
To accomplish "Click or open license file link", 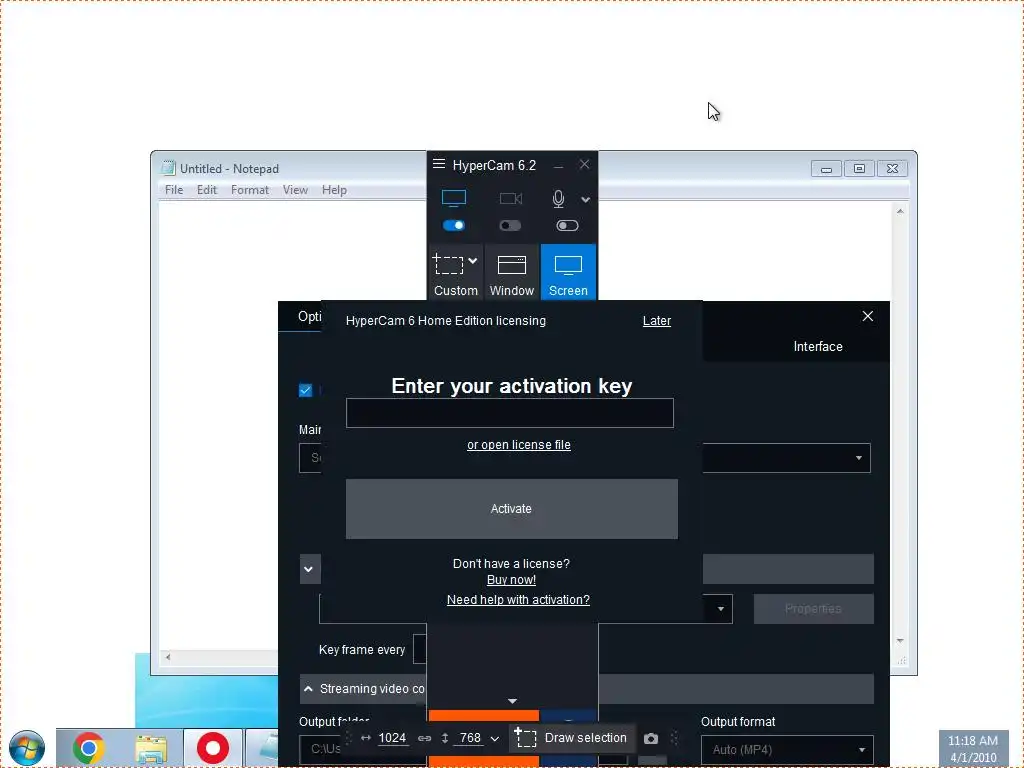I will pos(519,445).
